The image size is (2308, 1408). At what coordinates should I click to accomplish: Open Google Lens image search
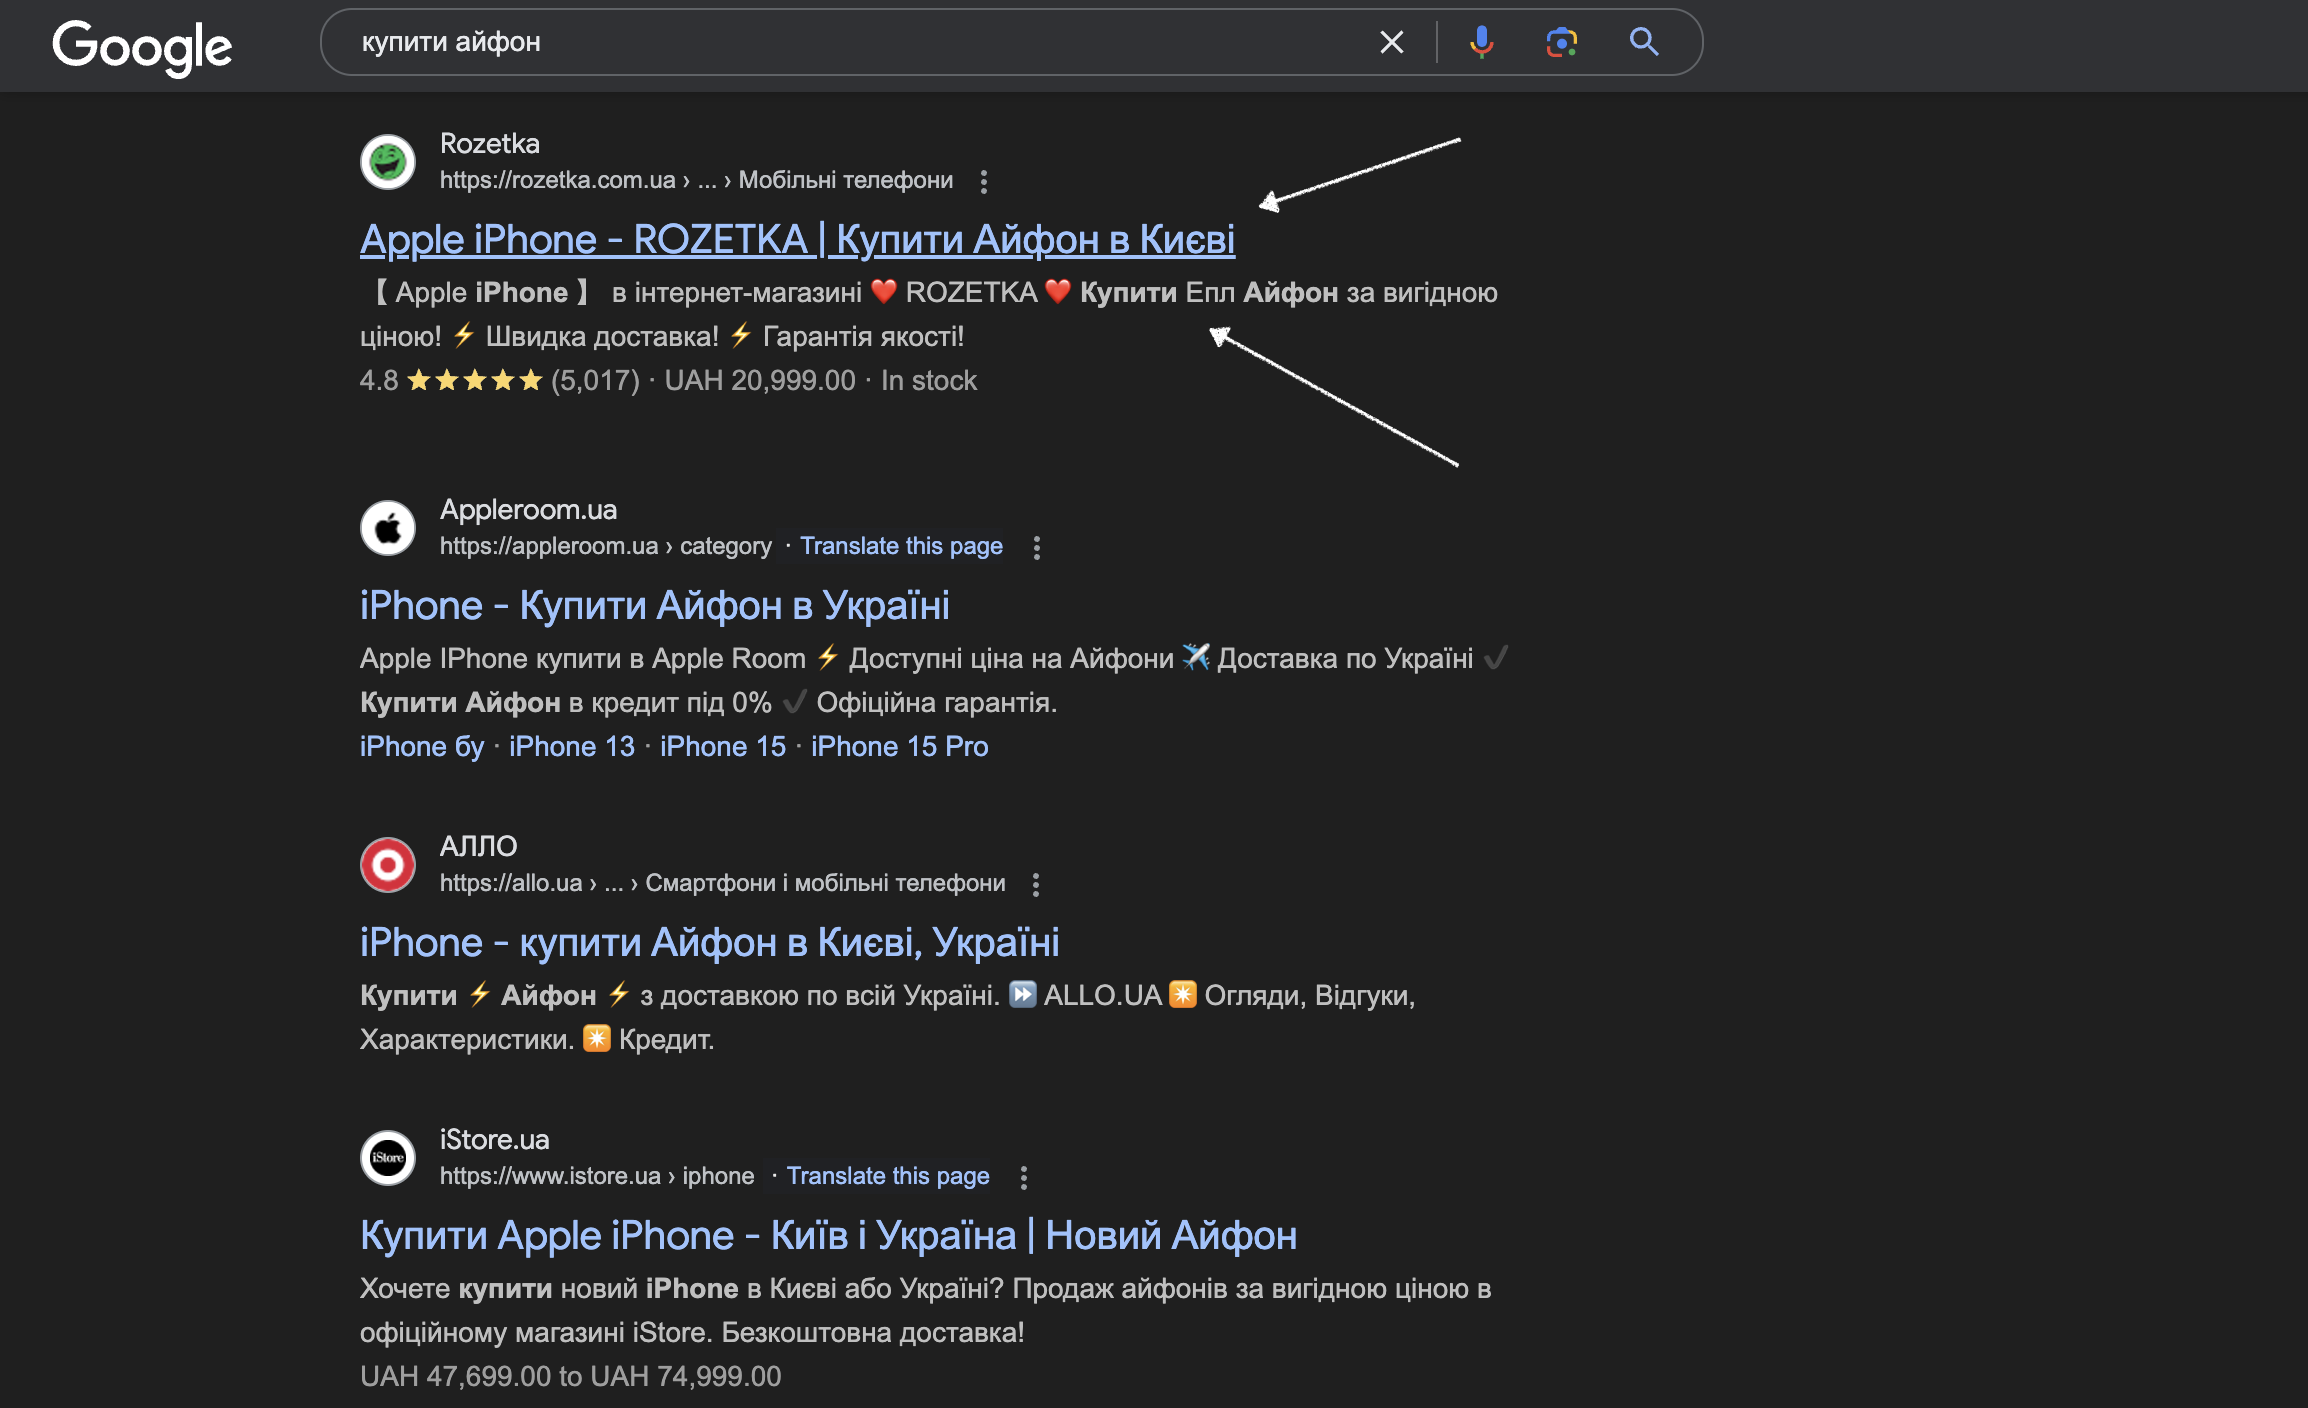(x=1561, y=42)
